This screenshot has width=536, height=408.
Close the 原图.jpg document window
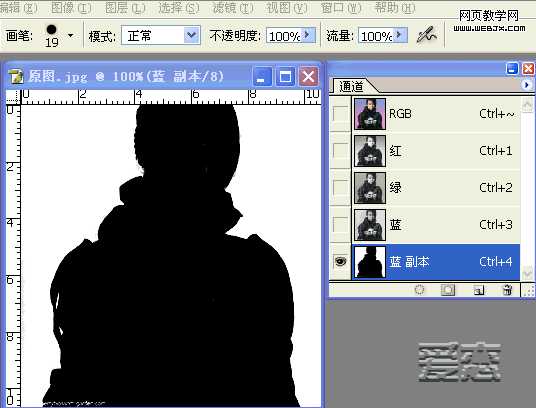pos(309,76)
